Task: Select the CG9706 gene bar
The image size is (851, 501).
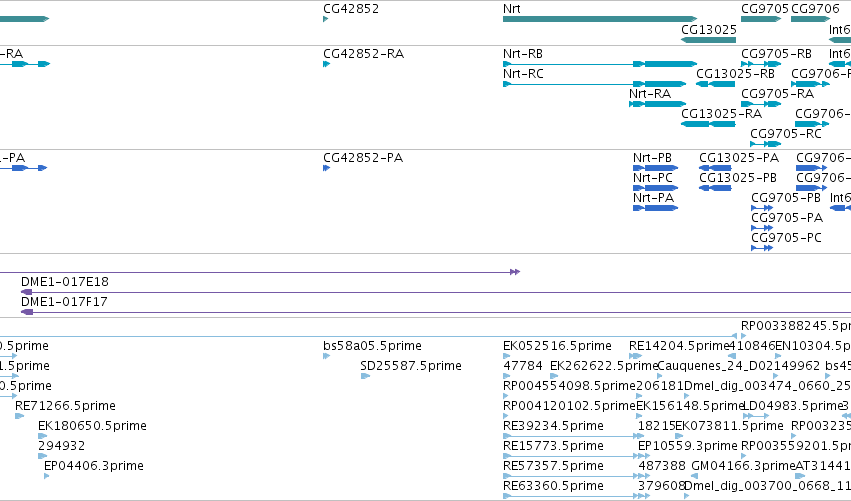Action: click(x=810, y=19)
